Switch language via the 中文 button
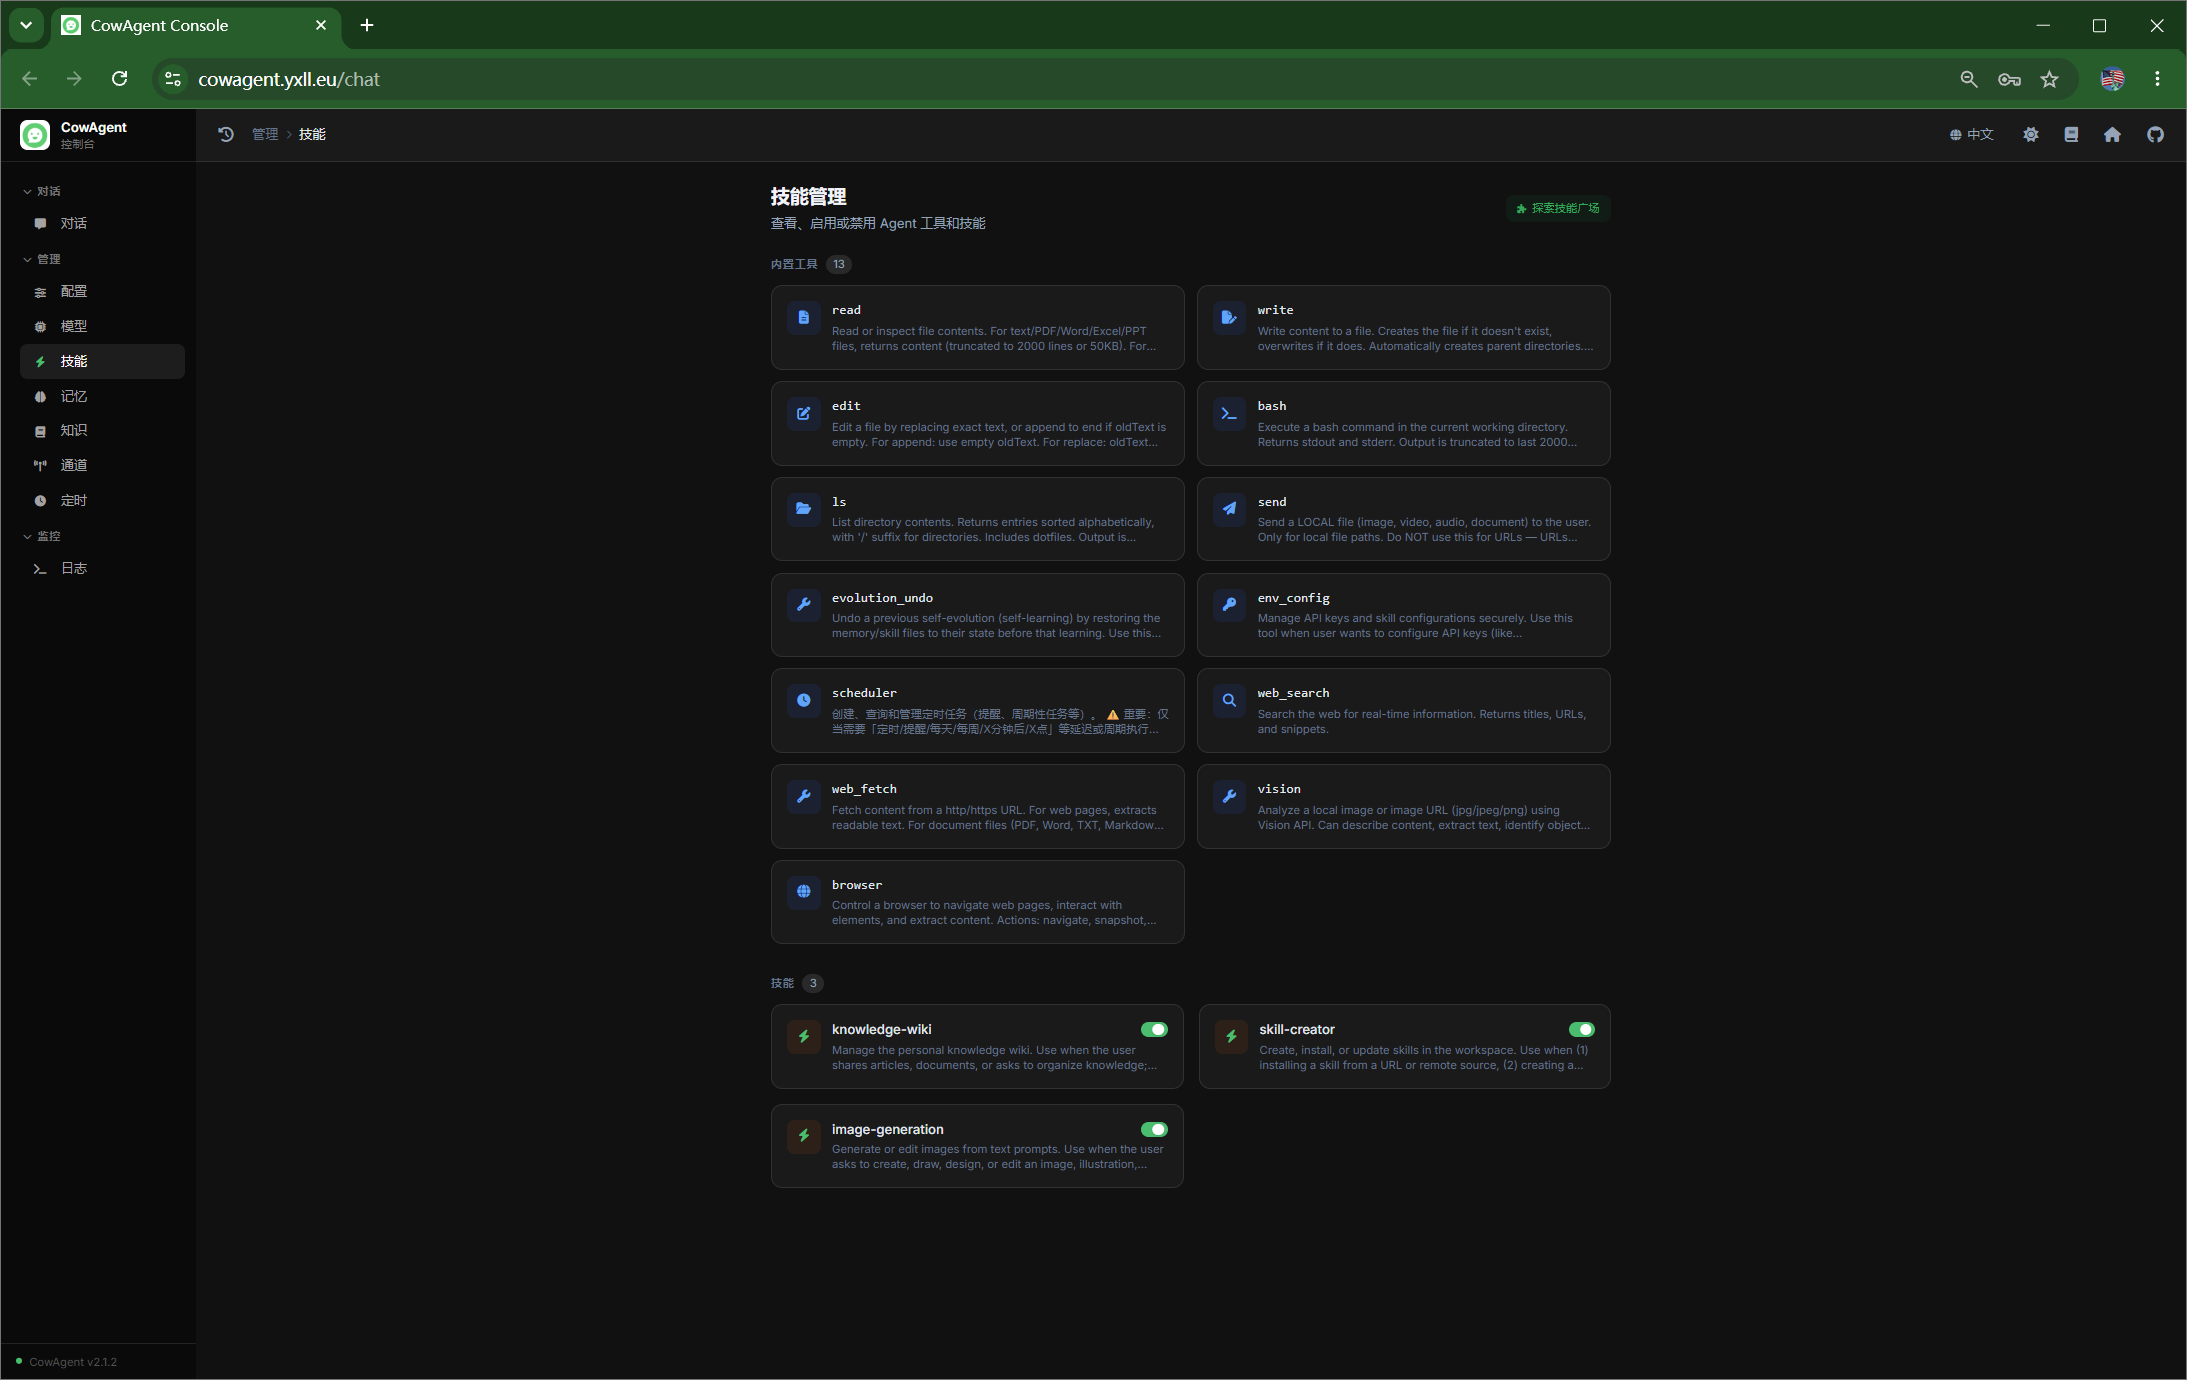This screenshot has width=2187, height=1380. 1971,134
